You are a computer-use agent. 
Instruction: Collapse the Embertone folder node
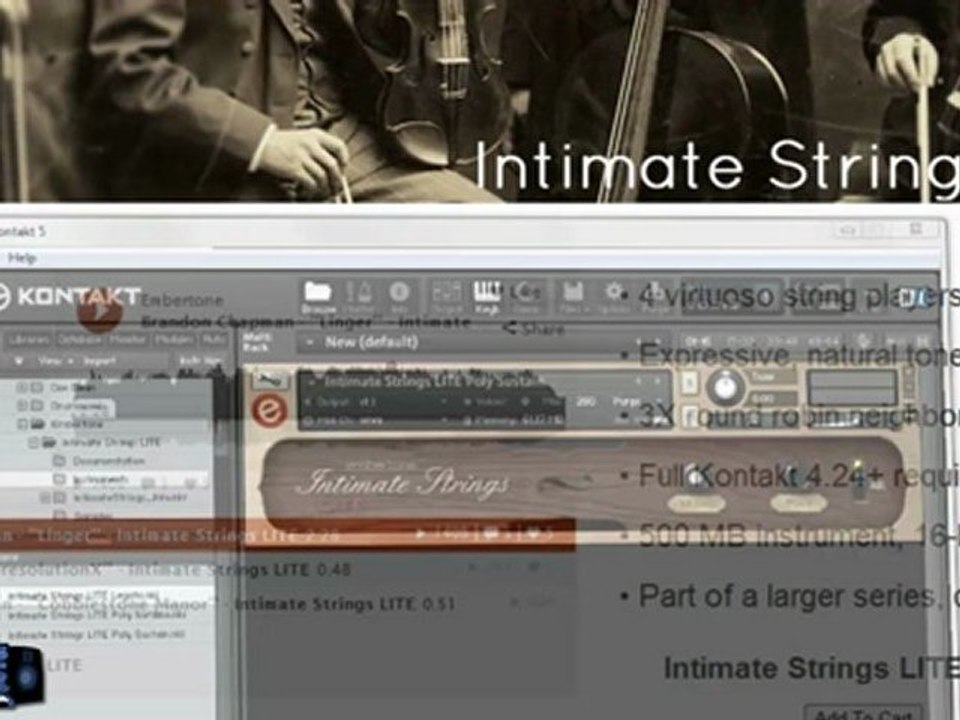[23, 424]
